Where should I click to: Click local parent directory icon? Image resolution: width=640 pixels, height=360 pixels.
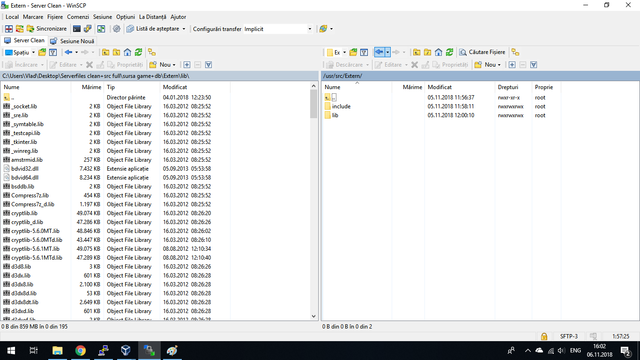pyautogui.click(x=106, y=53)
